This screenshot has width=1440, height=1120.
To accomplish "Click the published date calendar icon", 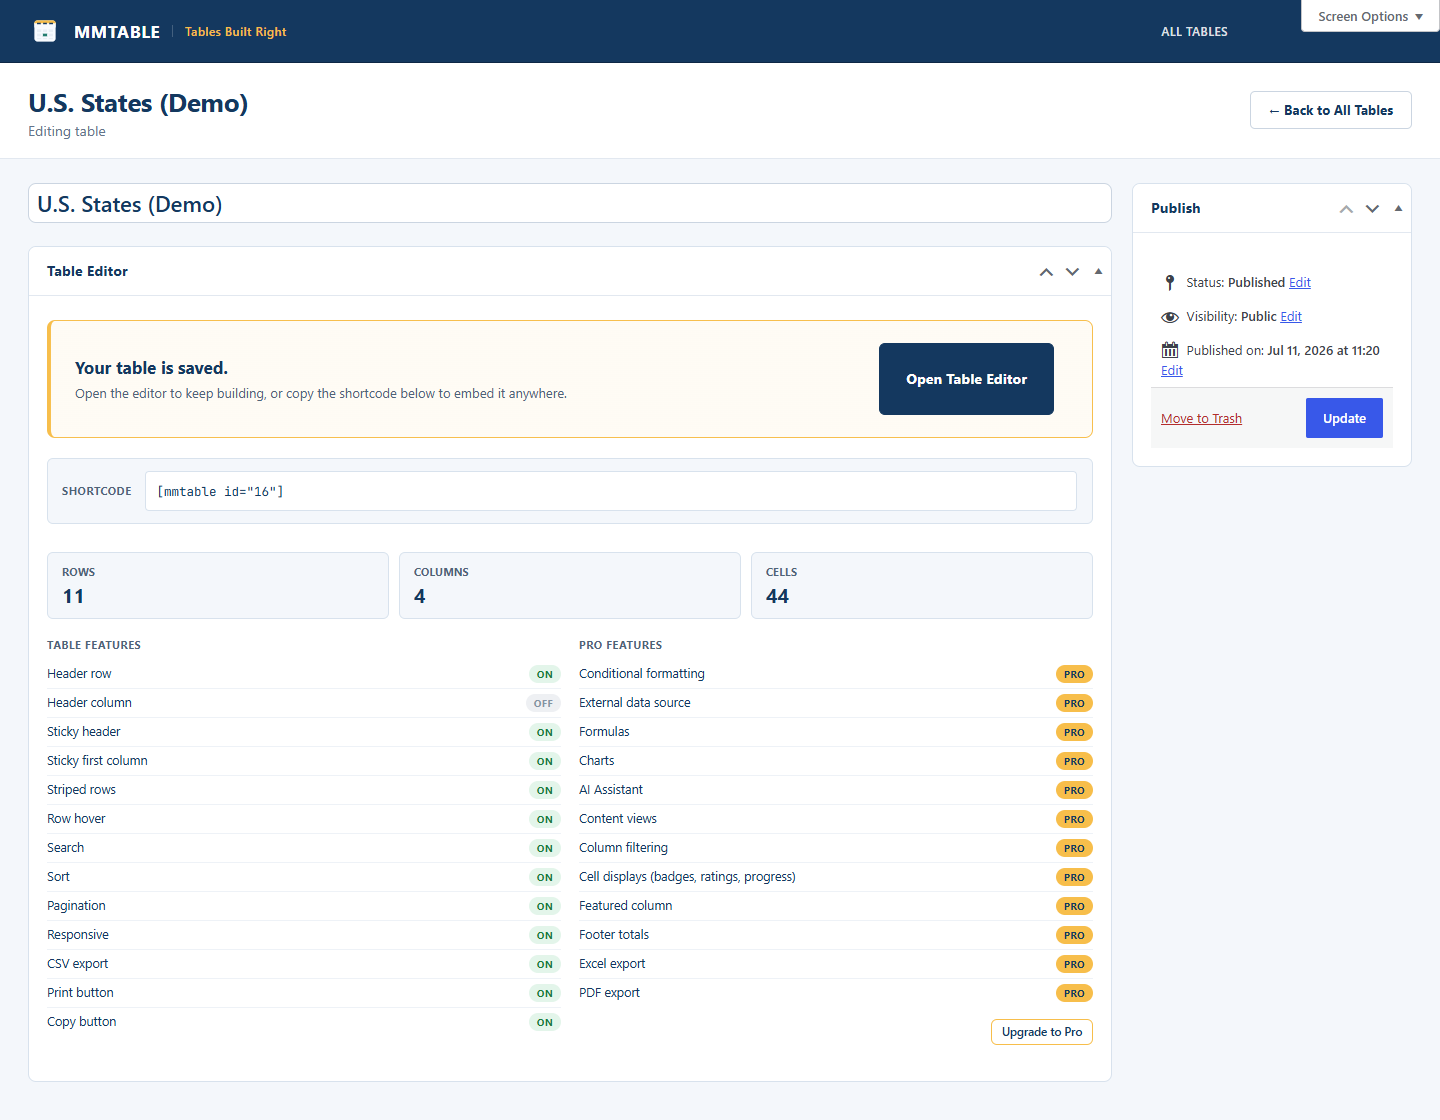I will point(1170,350).
